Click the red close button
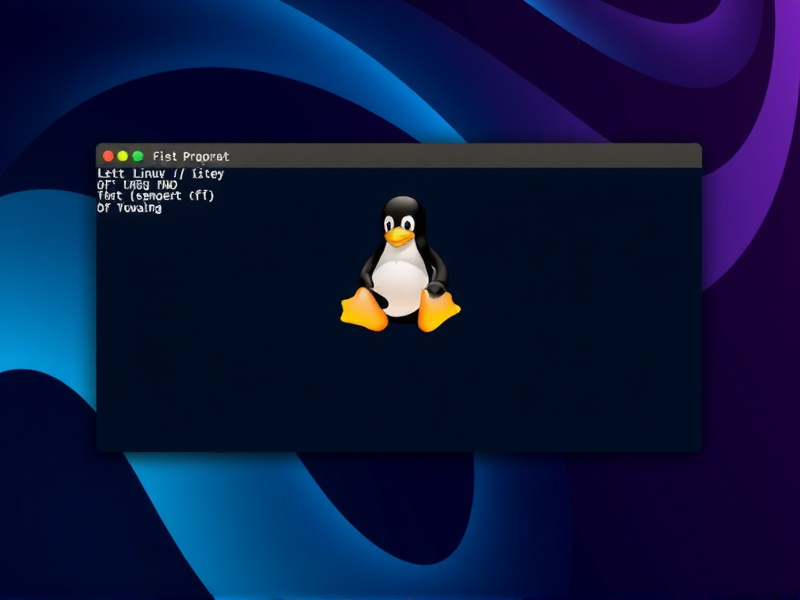 point(107,156)
